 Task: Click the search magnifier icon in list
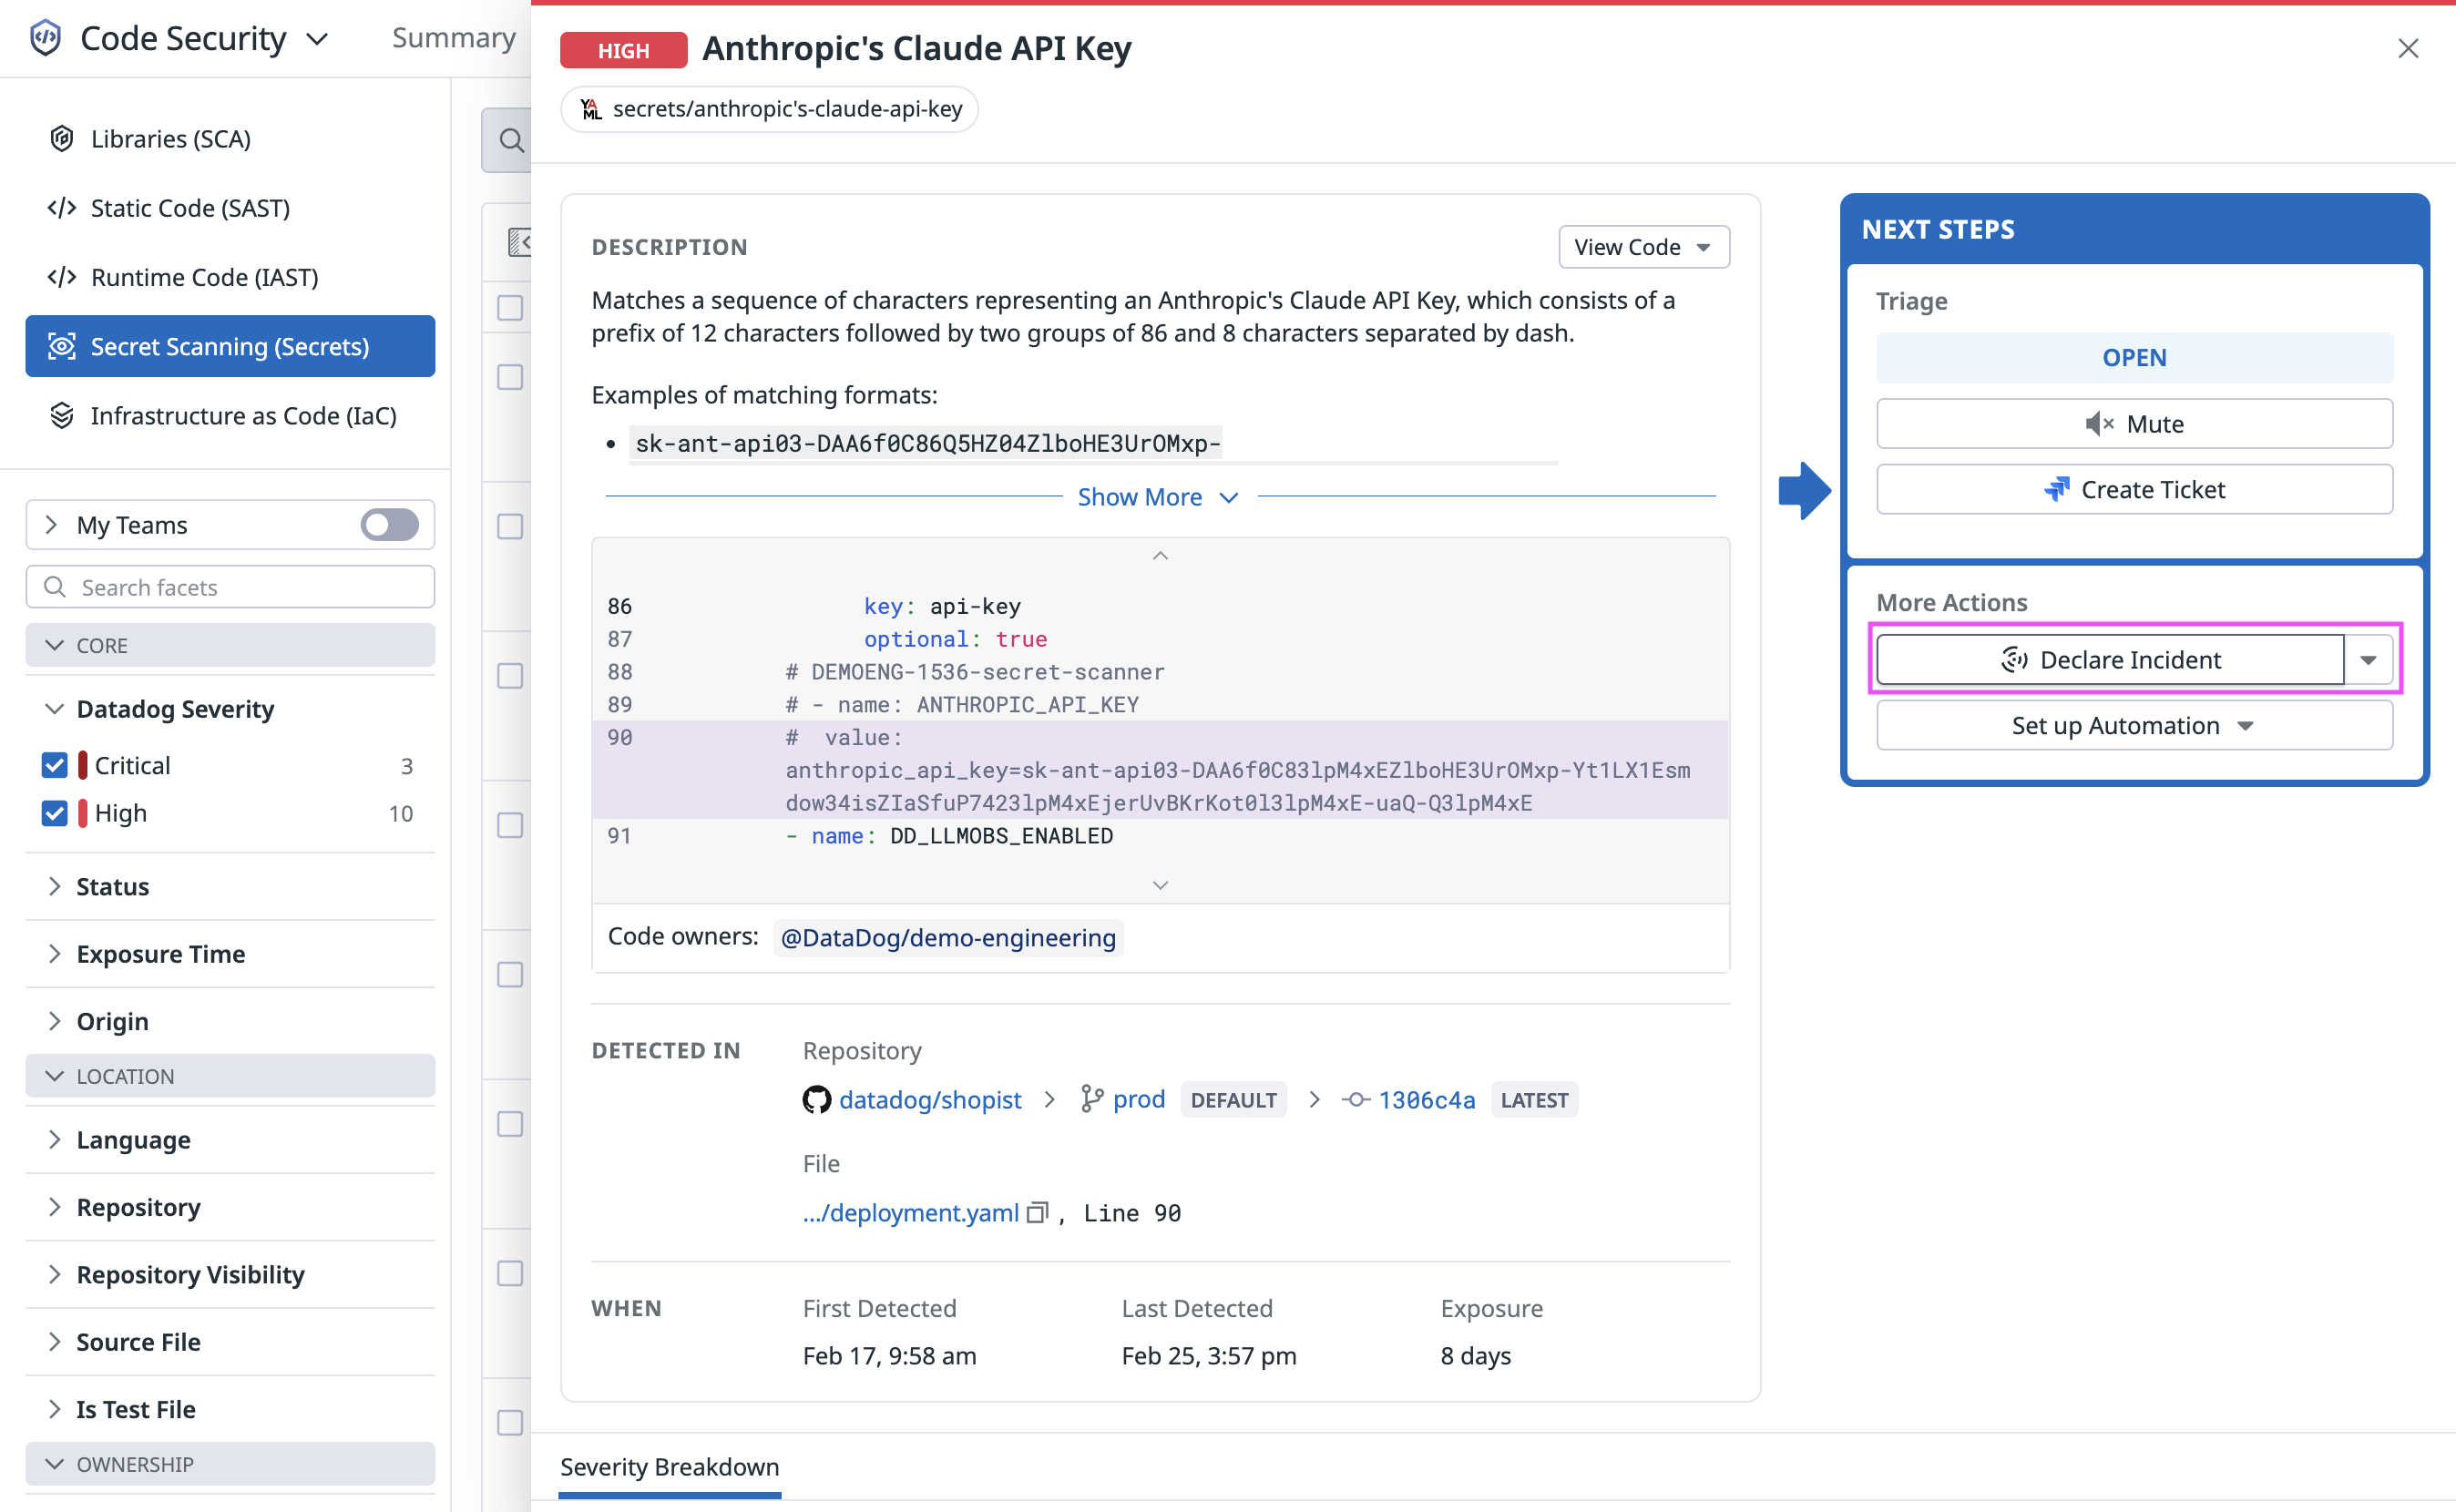tap(511, 140)
